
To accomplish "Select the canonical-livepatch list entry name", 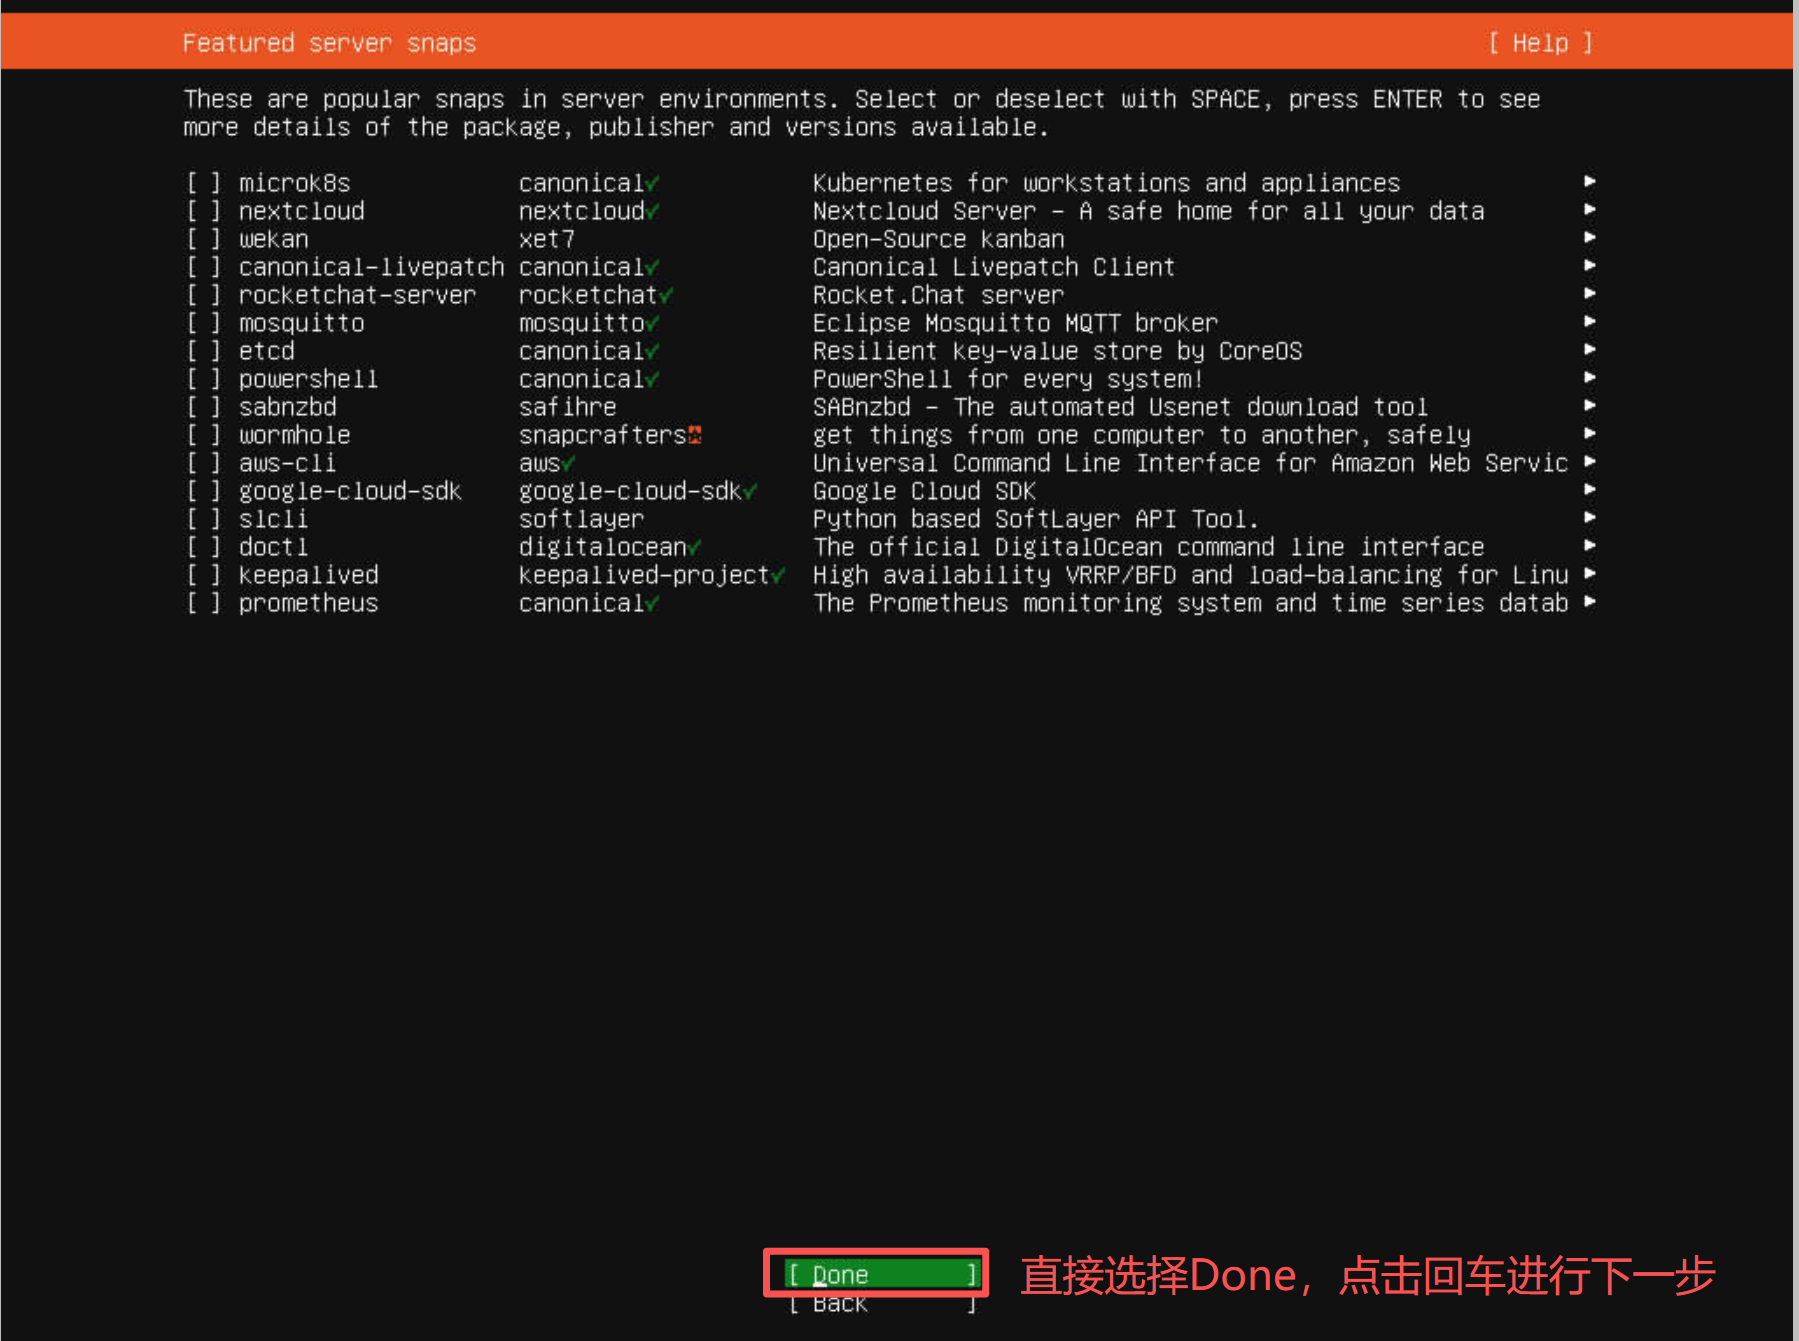I will coord(371,267).
